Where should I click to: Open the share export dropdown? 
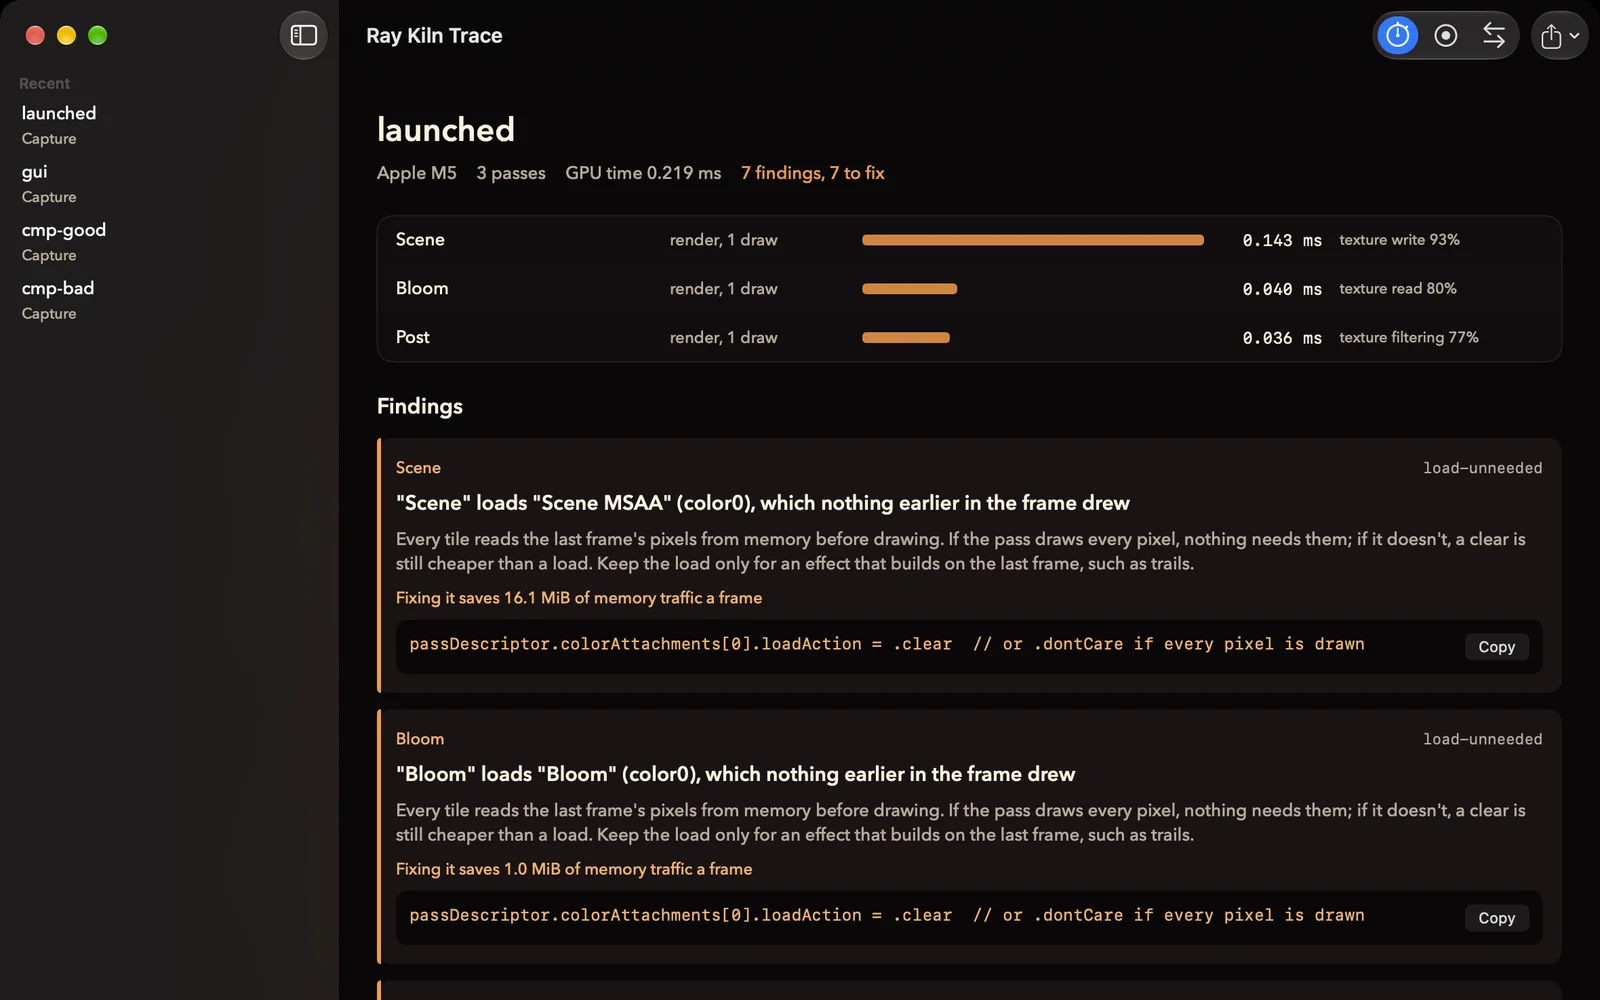[x=1559, y=36]
